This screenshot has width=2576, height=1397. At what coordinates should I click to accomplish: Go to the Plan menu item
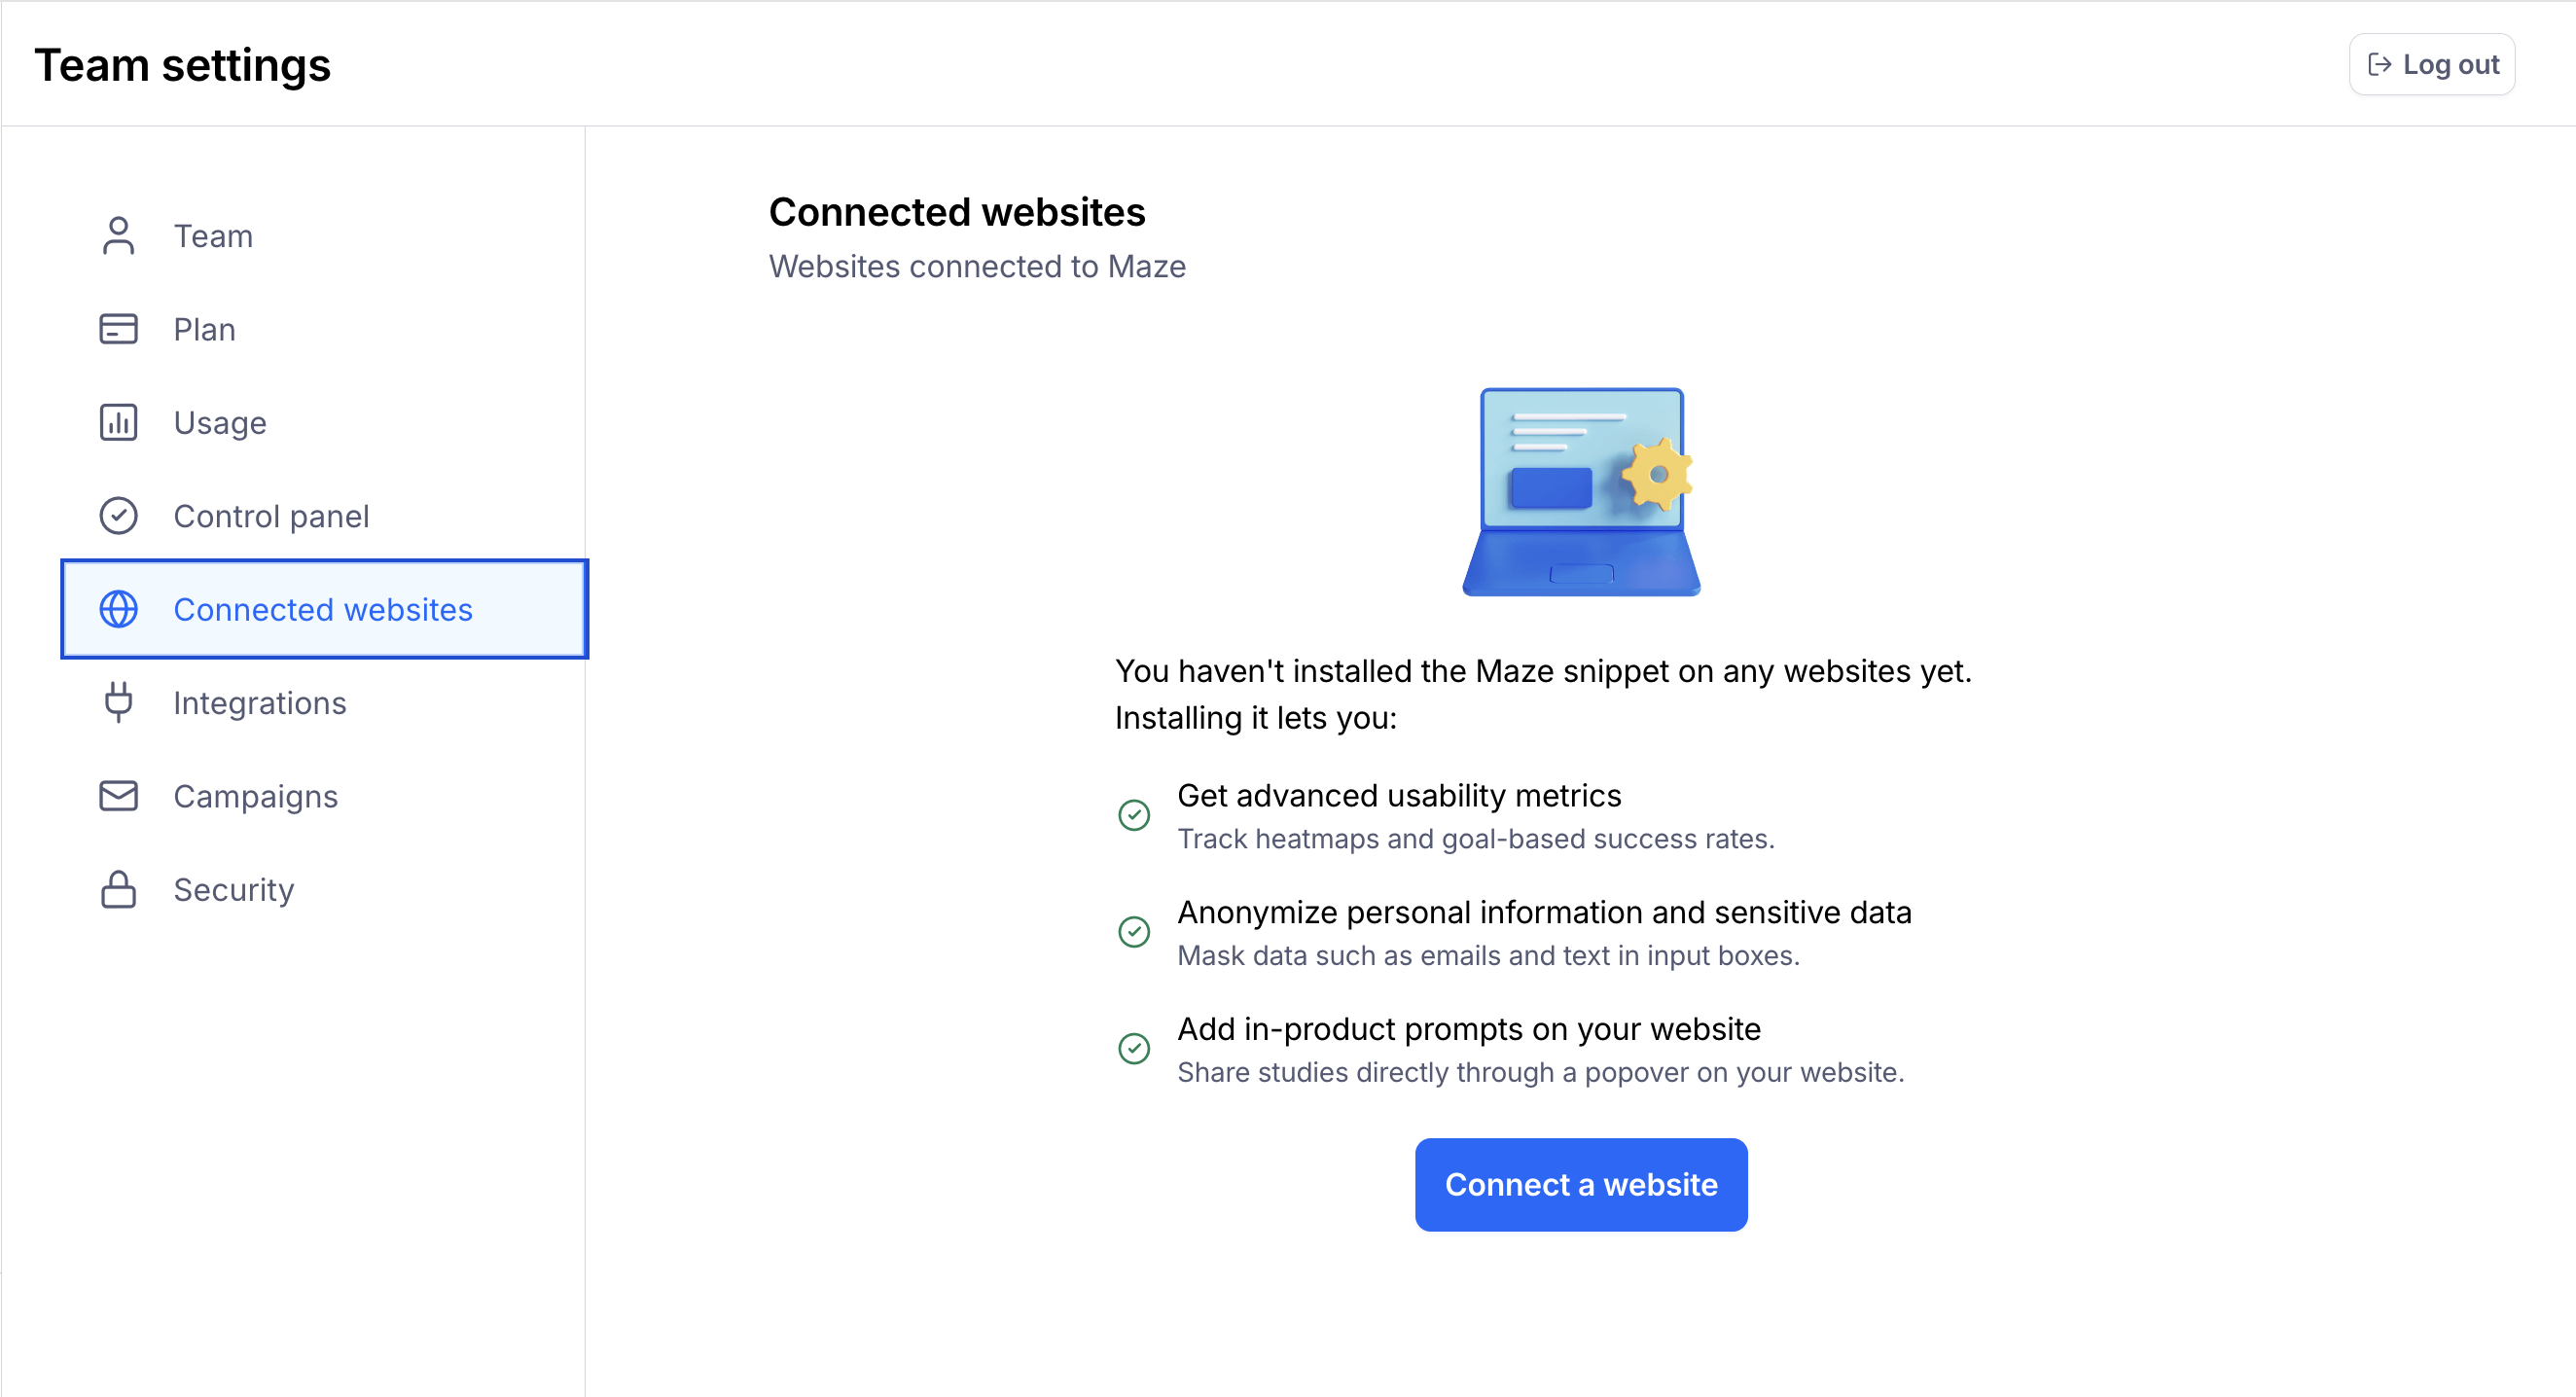pos(204,329)
